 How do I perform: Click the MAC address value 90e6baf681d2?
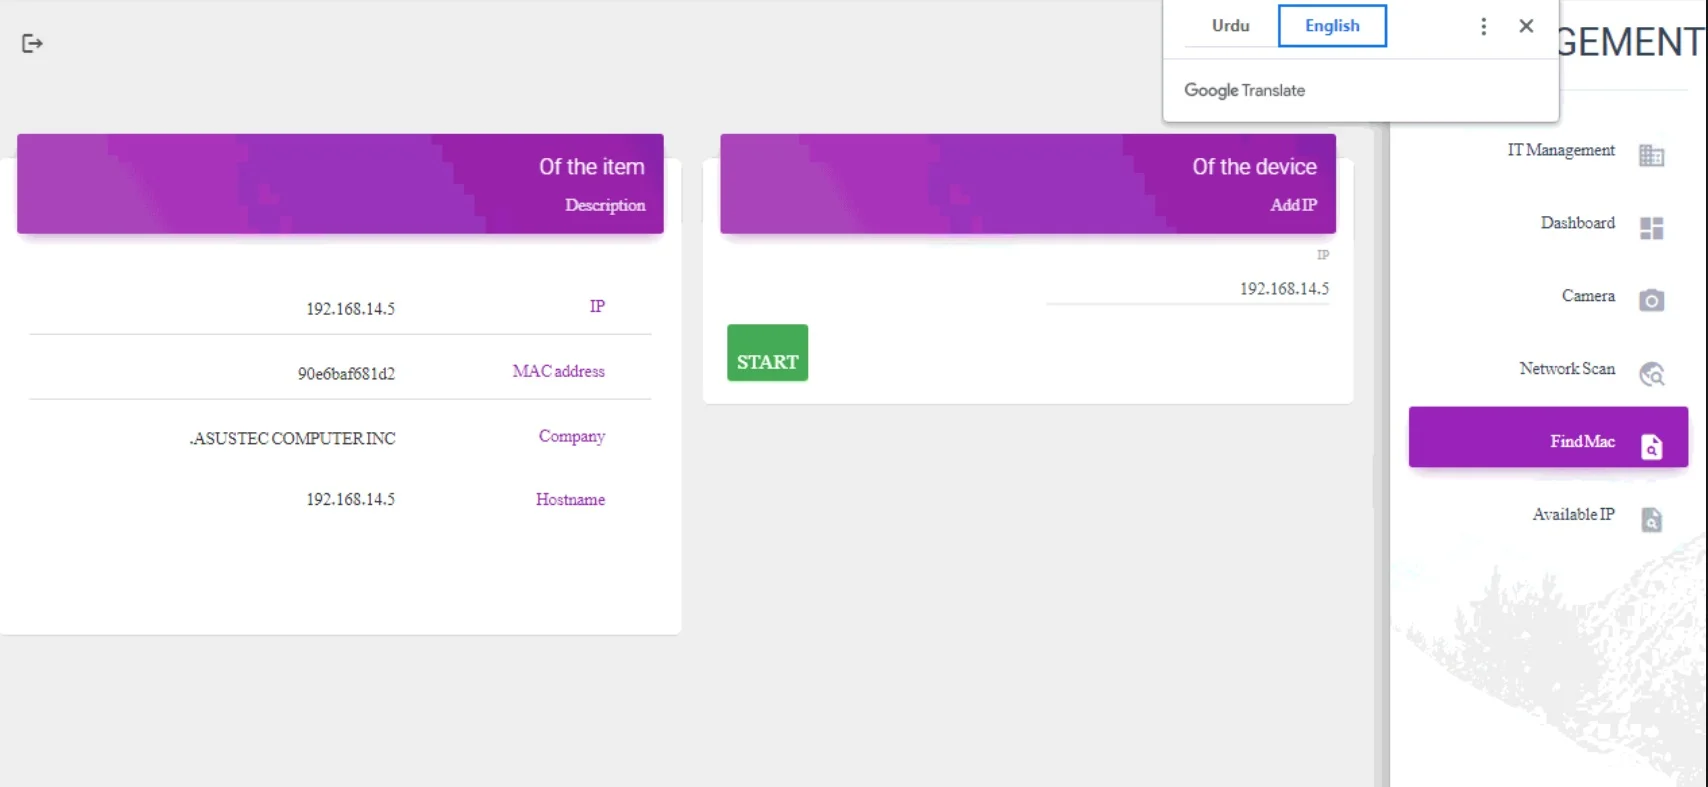coord(346,374)
